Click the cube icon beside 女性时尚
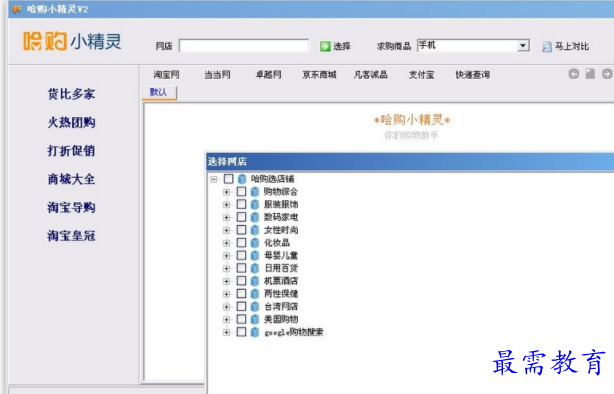Image resolution: width=614 pixels, height=394 pixels. (x=255, y=230)
